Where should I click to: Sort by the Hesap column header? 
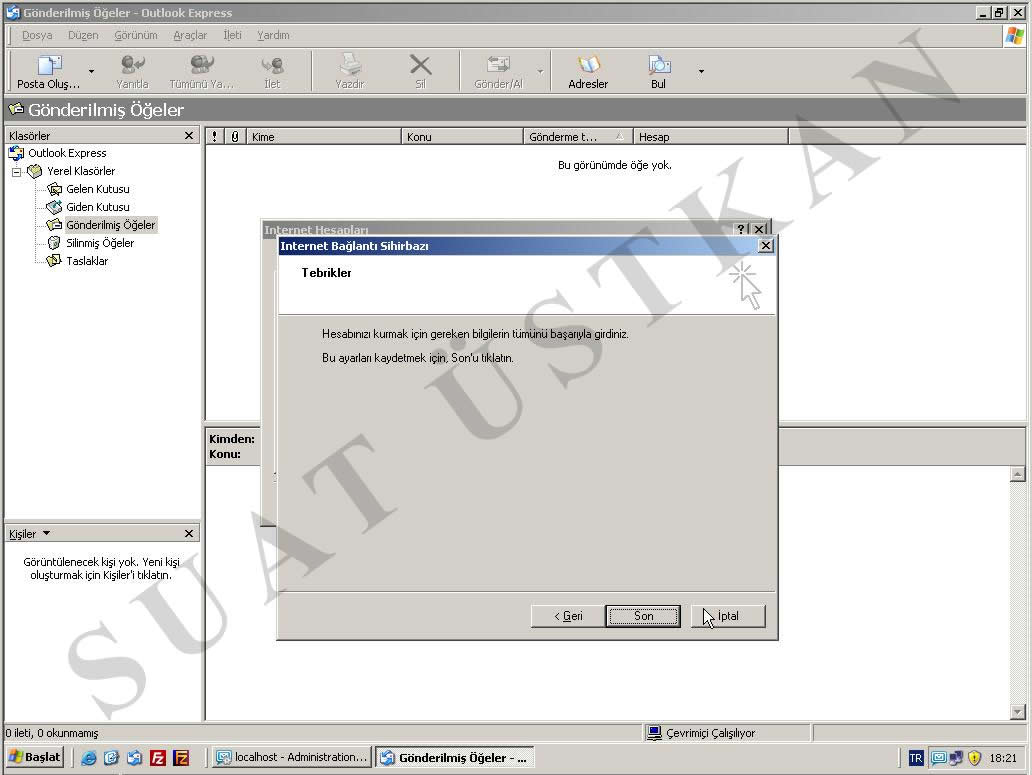(710, 137)
